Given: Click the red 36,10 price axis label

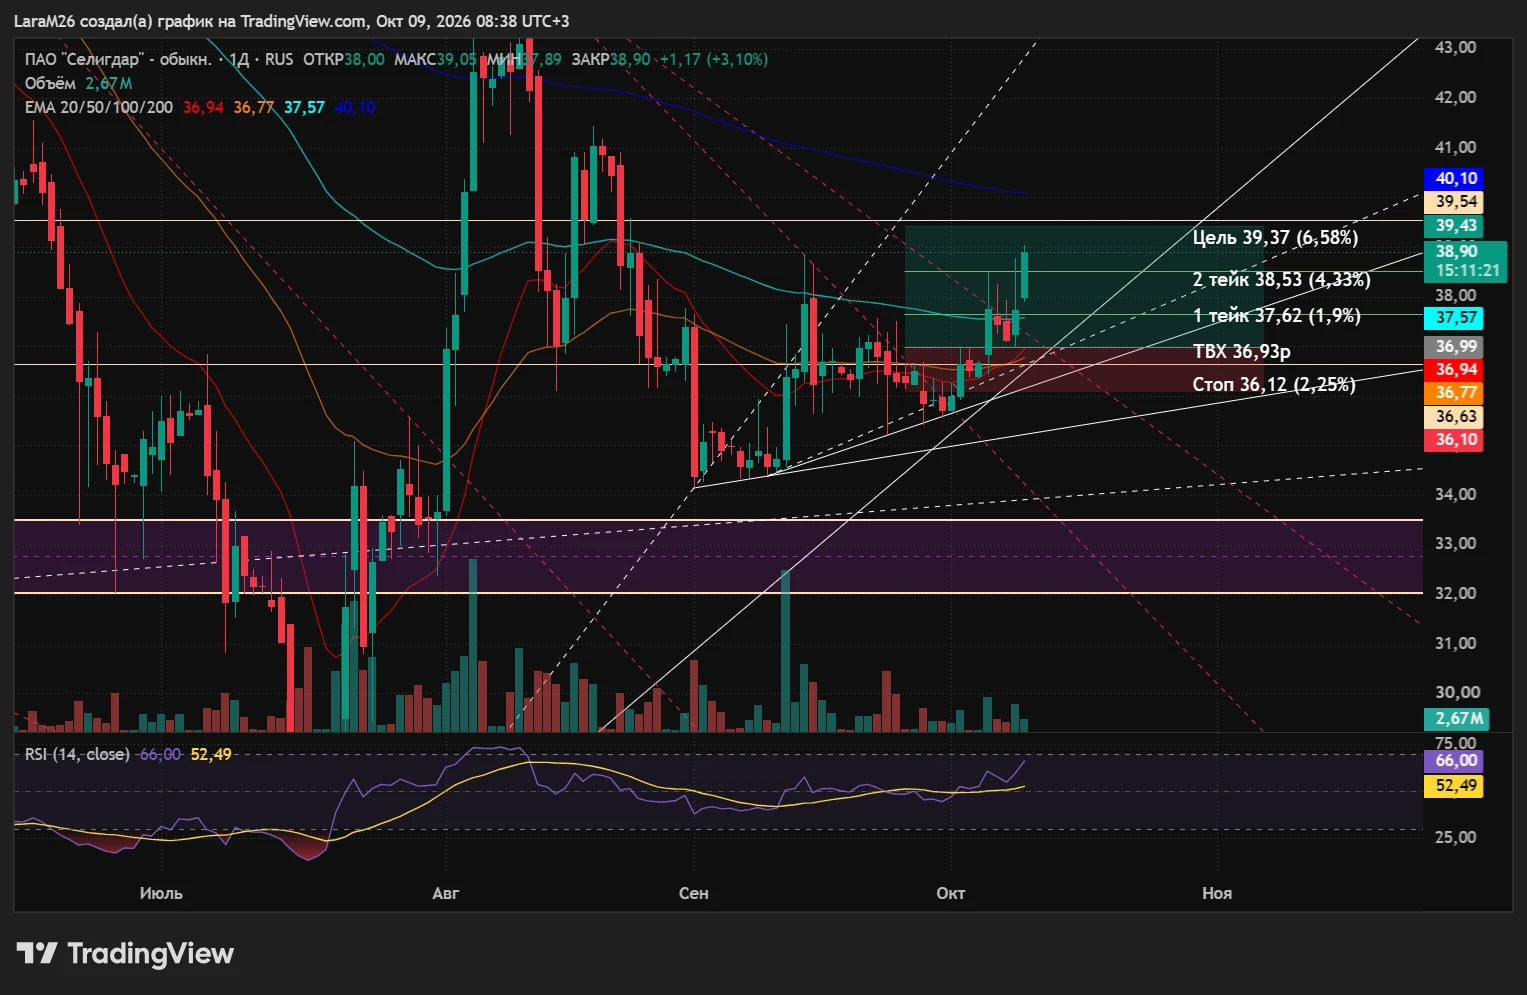Looking at the screenshot, I should point(1455,440).
